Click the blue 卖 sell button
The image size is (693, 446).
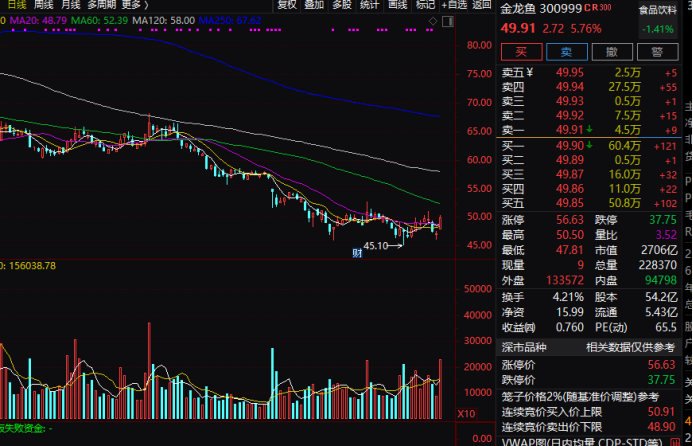(567, 52)
